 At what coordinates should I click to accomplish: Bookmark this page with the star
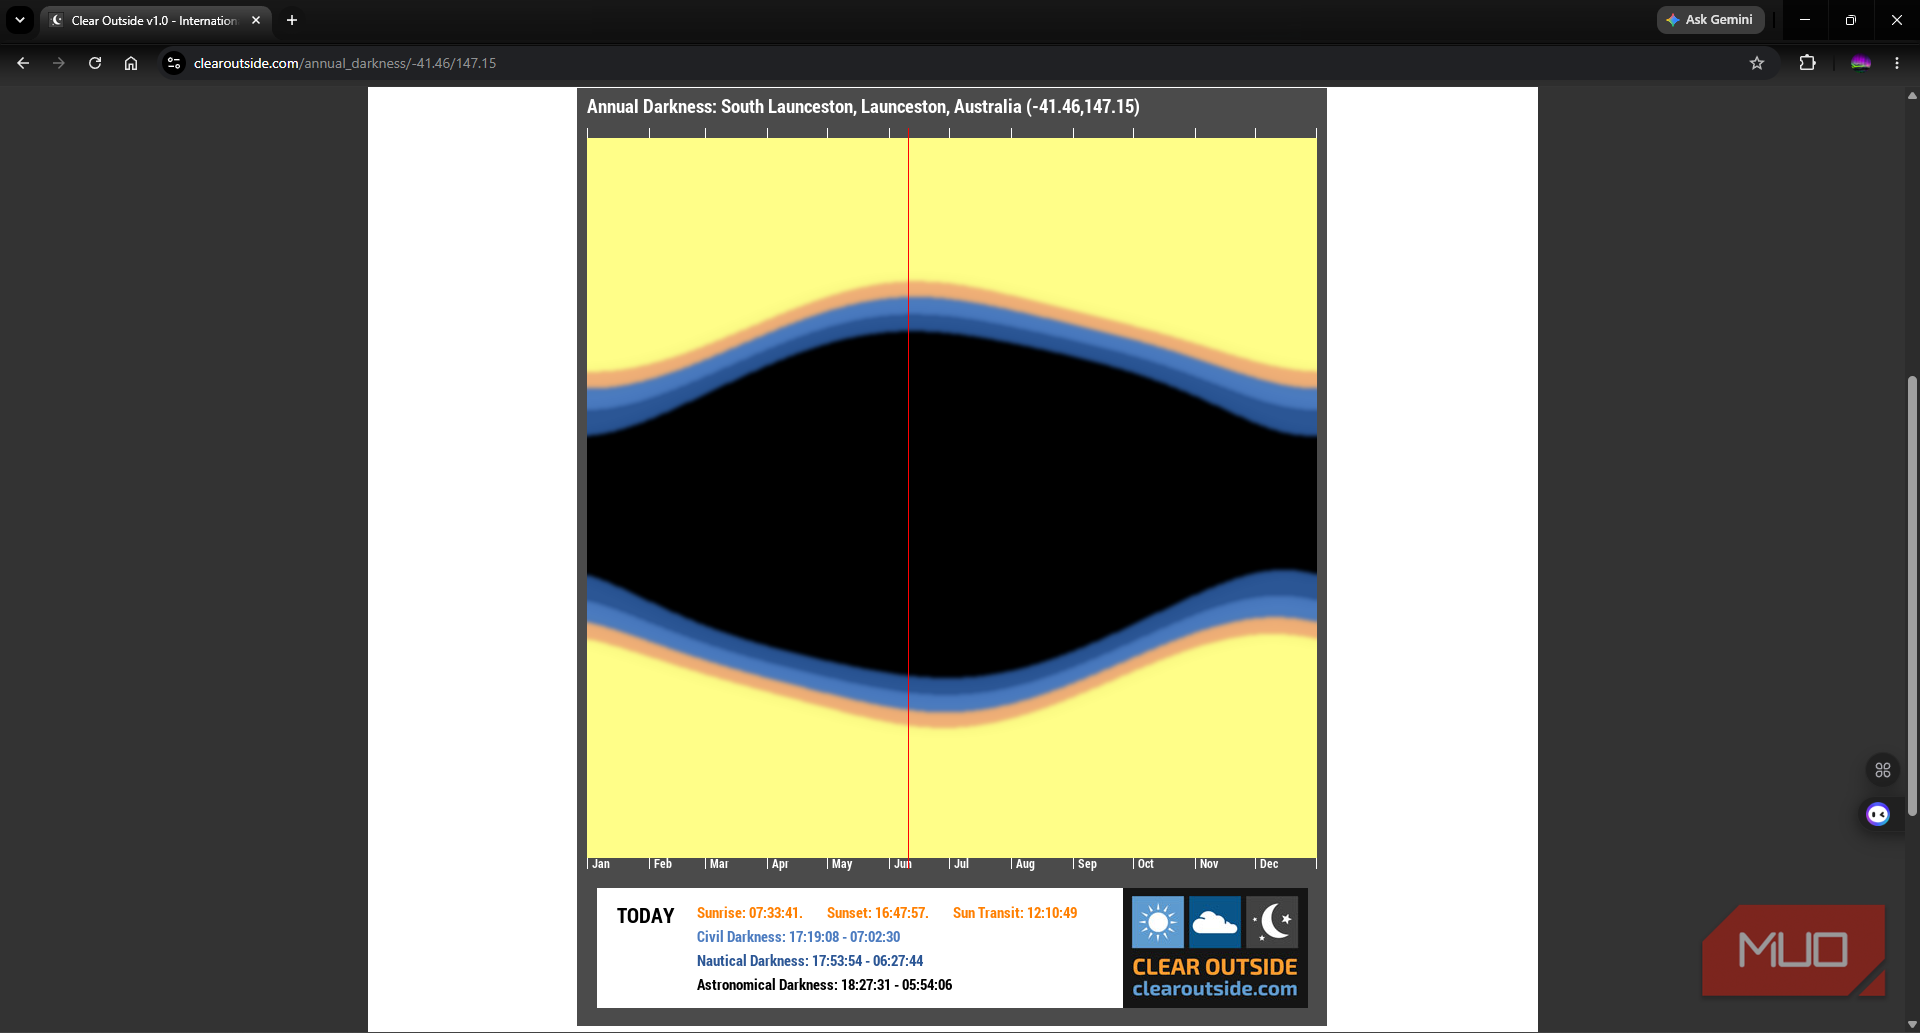click(x=1757, y=63)
